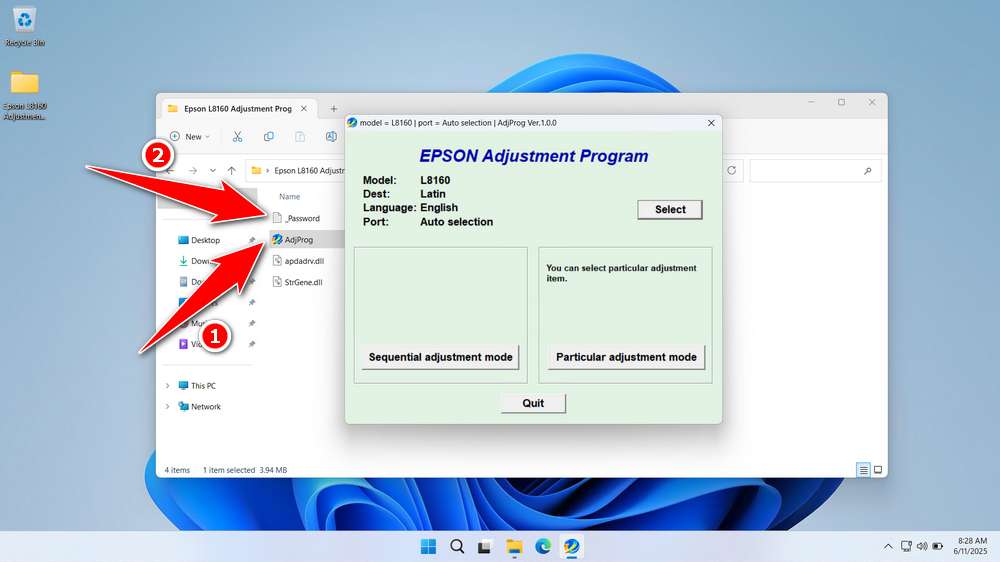Open the Recycle Bin desktop icon
This screenshot has height=562, width=1000.
tap(24, 27)
